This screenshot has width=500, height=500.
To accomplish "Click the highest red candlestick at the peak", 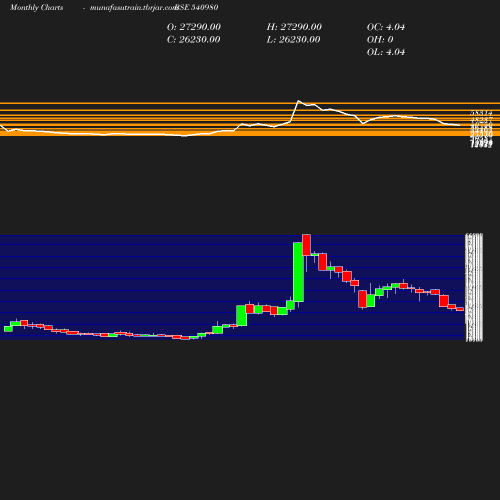I will 307,245.
